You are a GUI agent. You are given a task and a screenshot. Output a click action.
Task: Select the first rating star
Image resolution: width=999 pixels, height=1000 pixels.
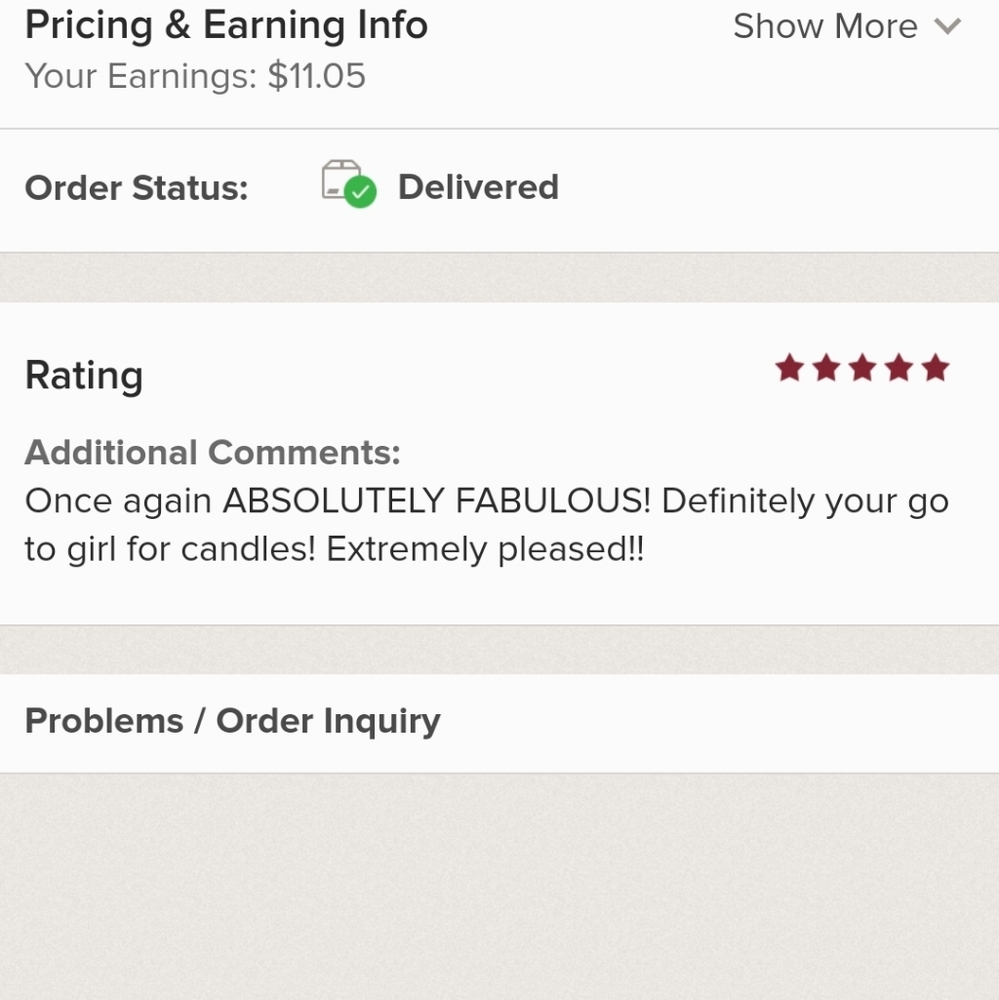click(x=789, y=369)
